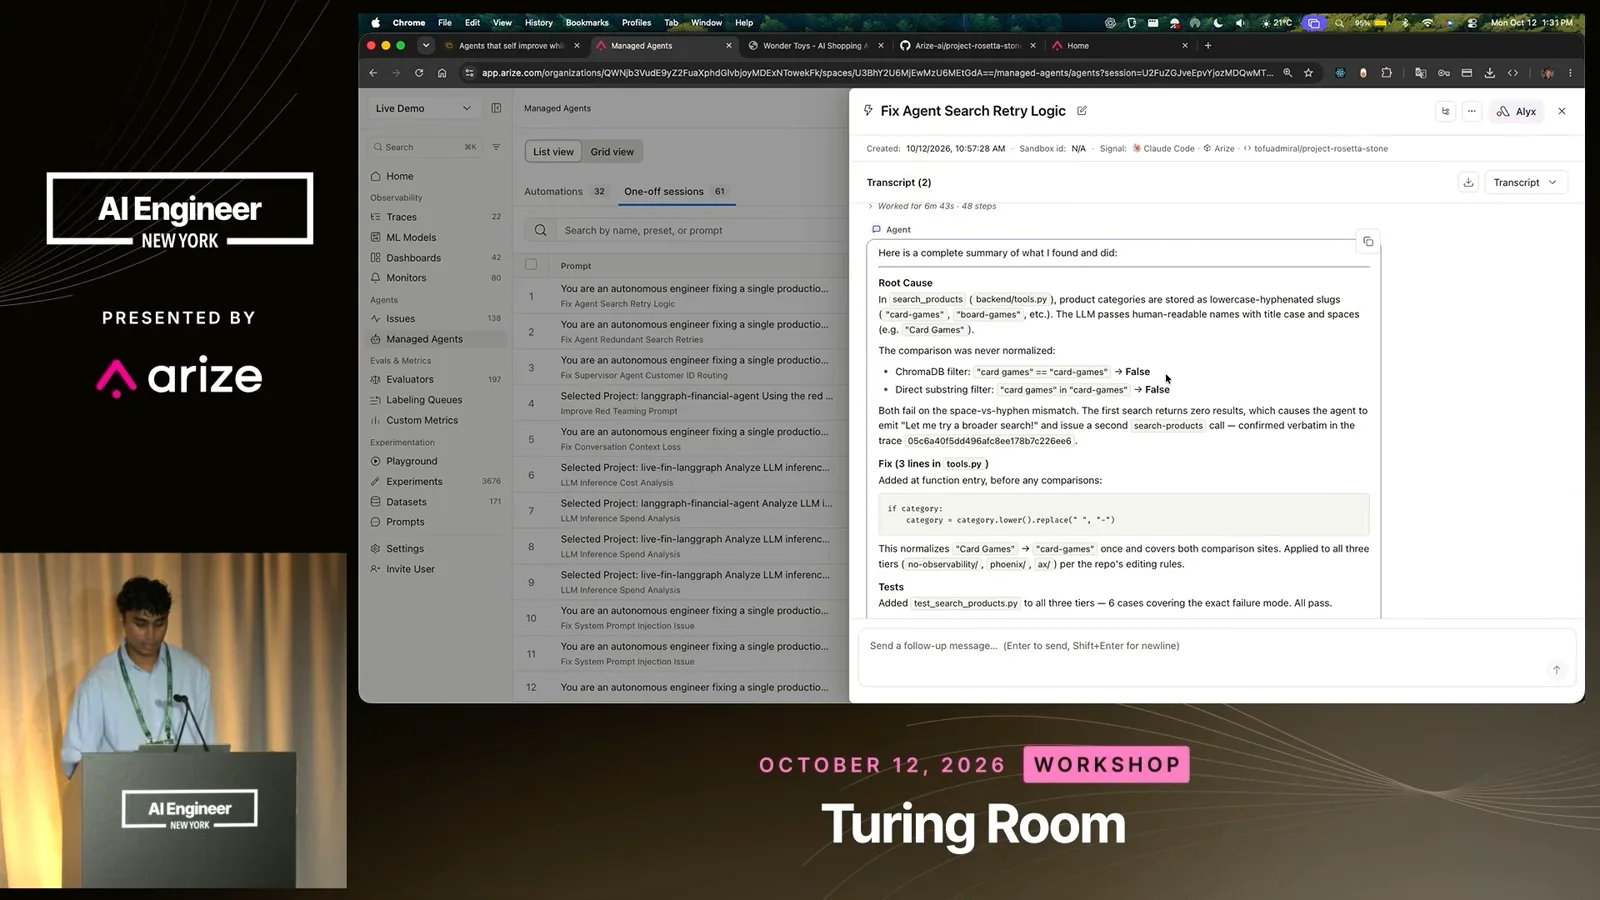
Task: Switch to Grid view
Action: (x=612, y=152)
